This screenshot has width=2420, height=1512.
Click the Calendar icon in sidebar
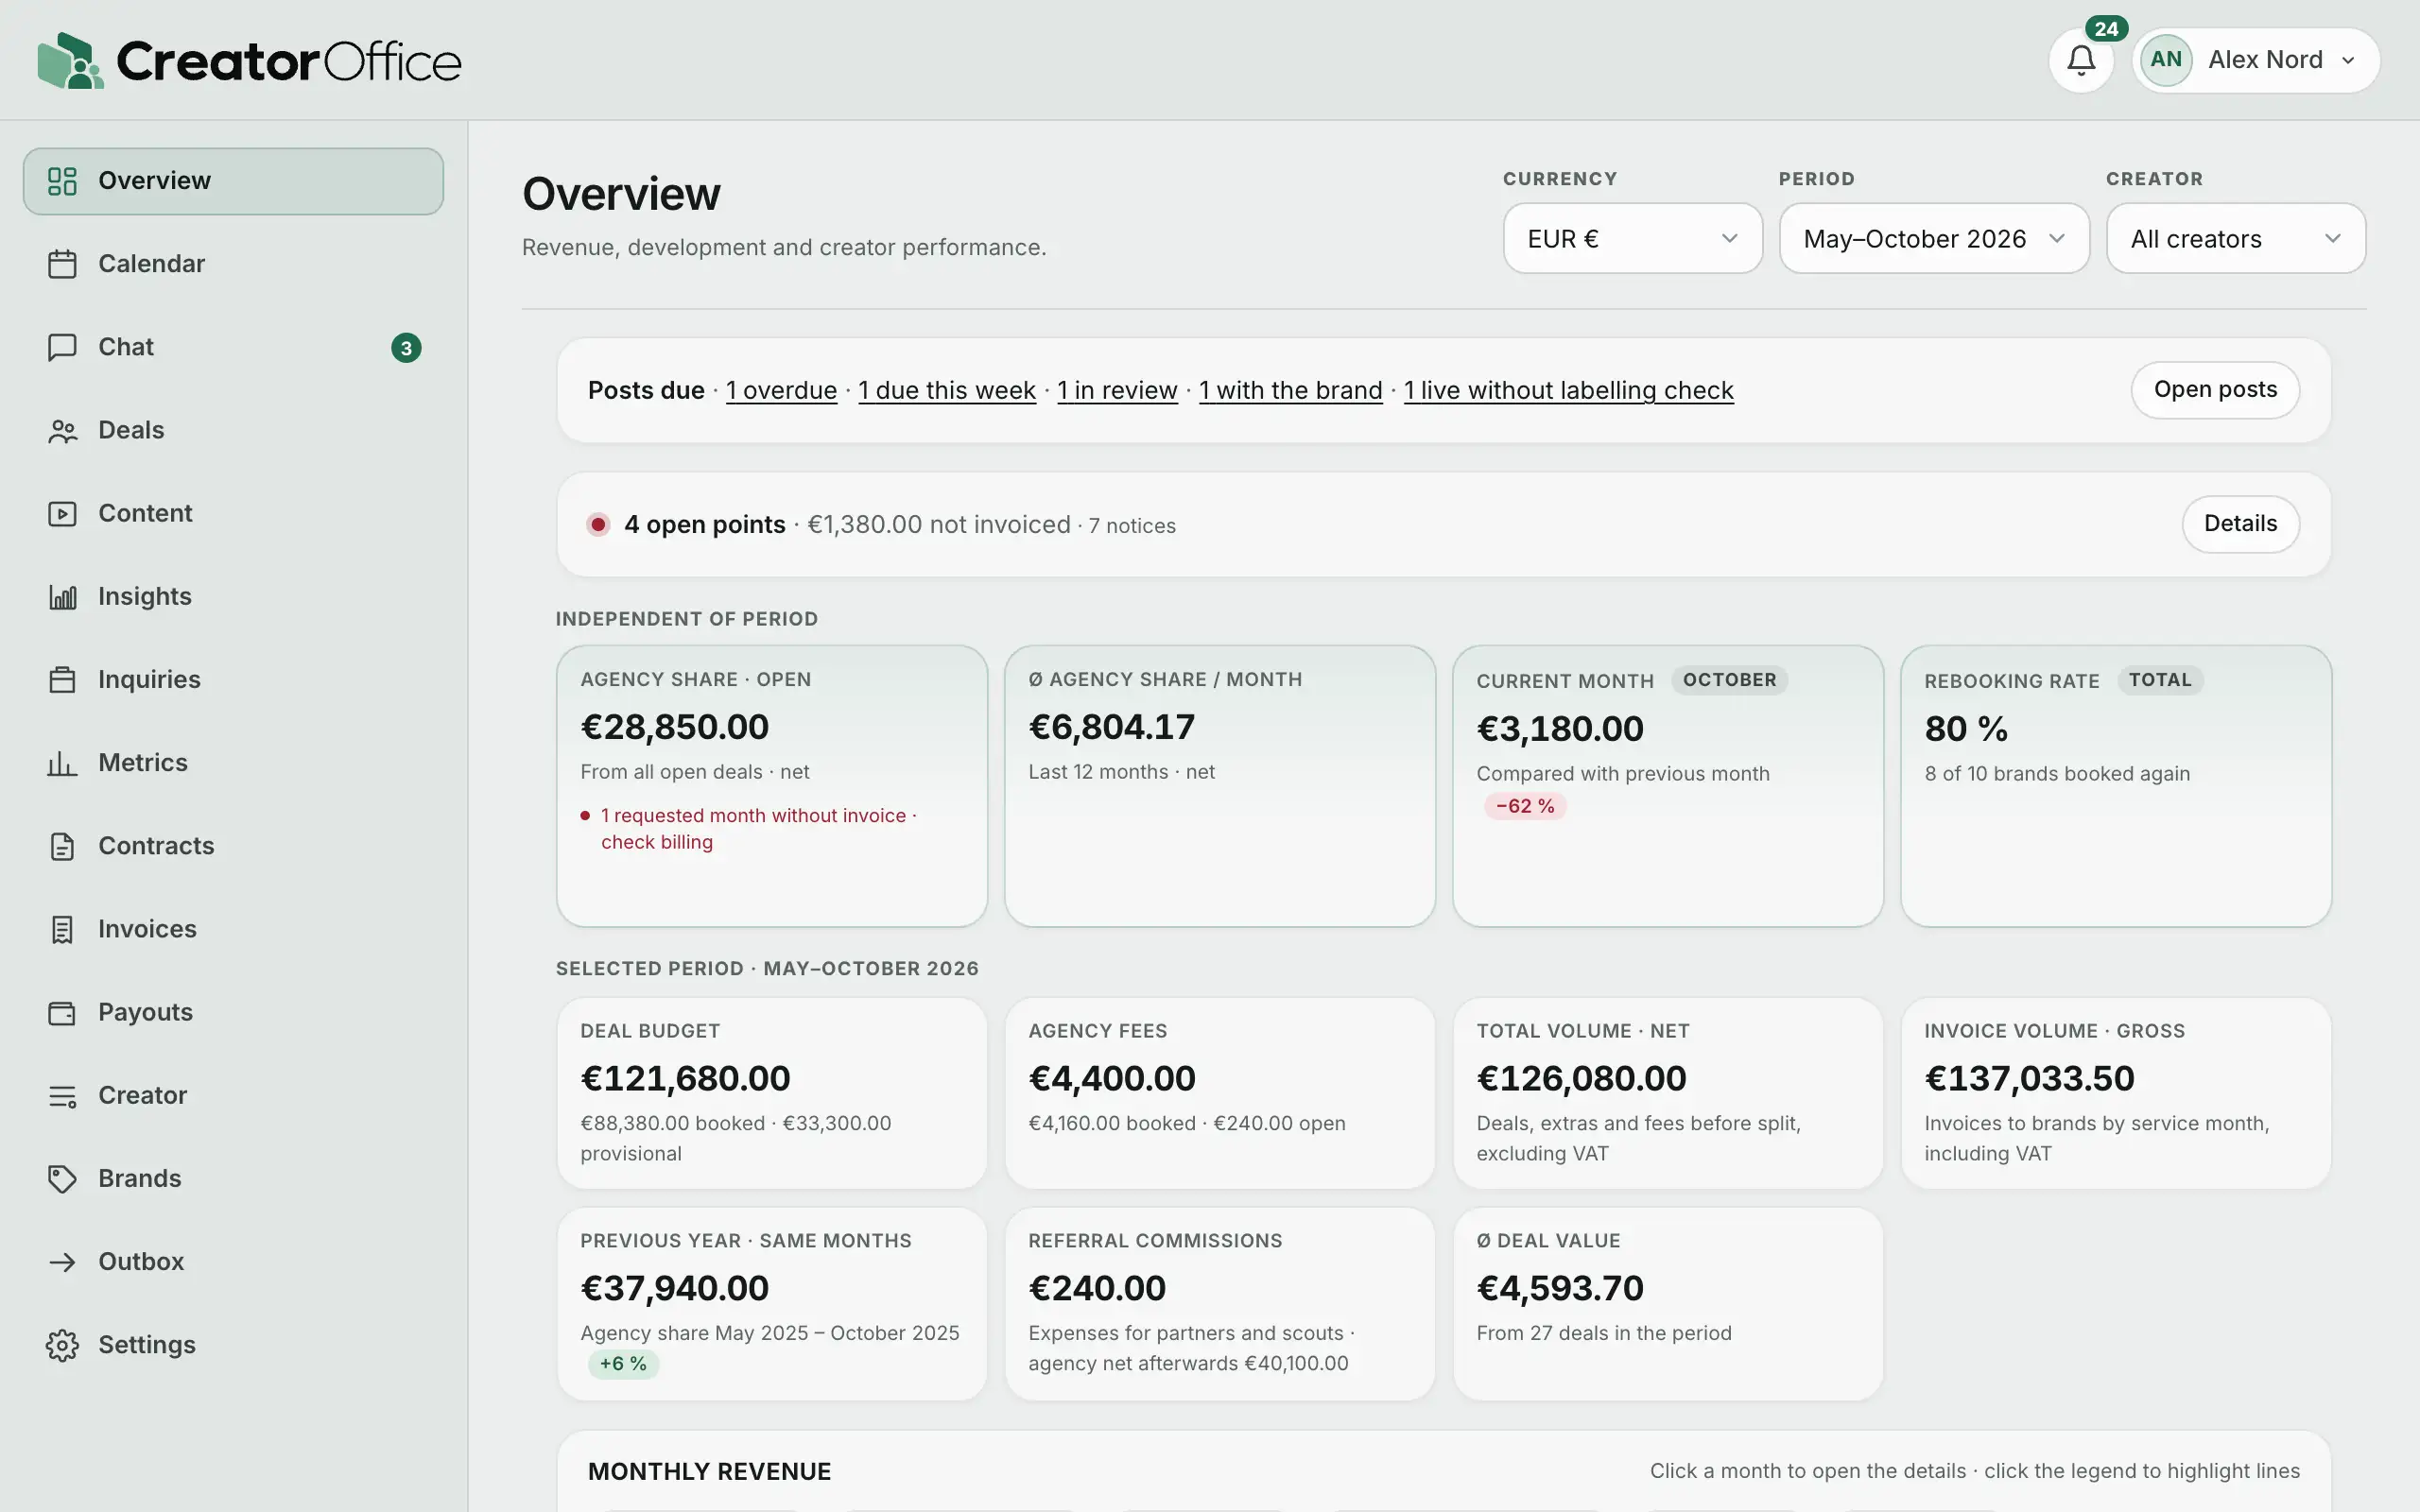point(62,264)
